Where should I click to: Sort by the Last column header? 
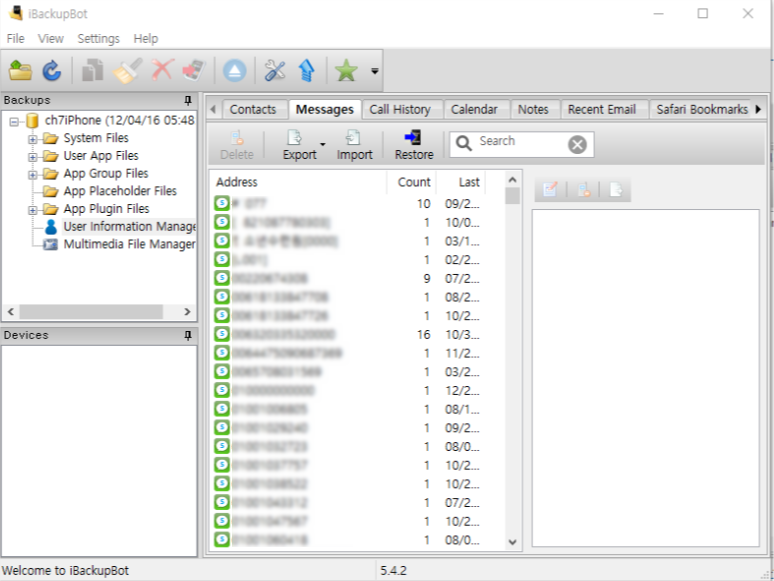pyautogui.click(x=462, y=182)
